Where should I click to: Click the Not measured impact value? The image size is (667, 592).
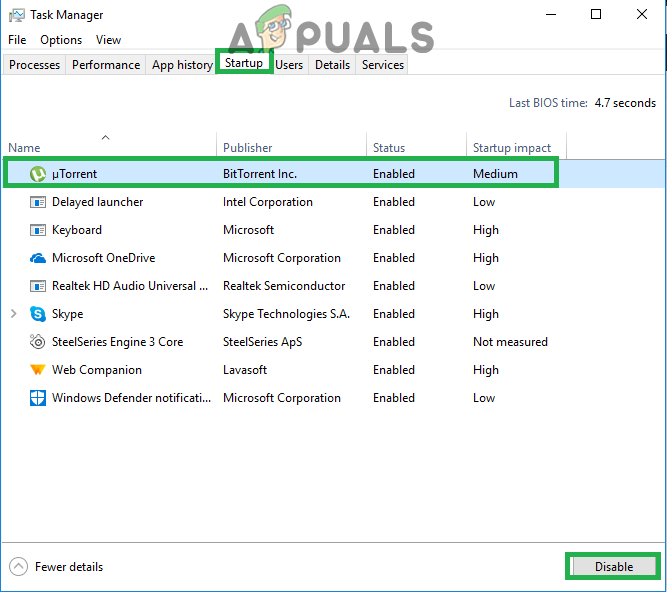tap(510, 342)
